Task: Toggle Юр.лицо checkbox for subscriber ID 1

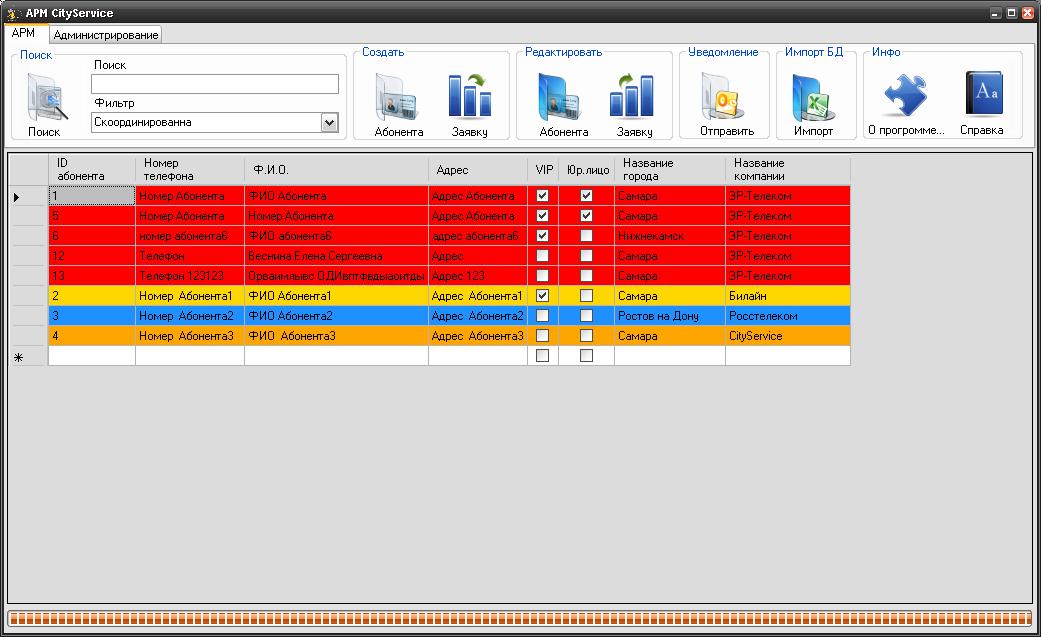Action: (586, 195)
